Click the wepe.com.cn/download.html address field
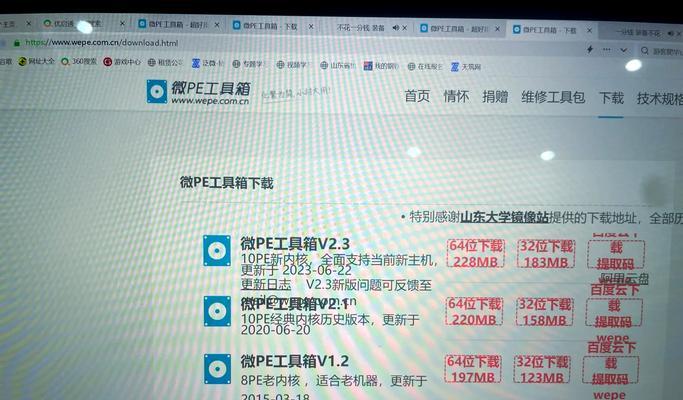 pyautogui.click(x=102, y=43)
